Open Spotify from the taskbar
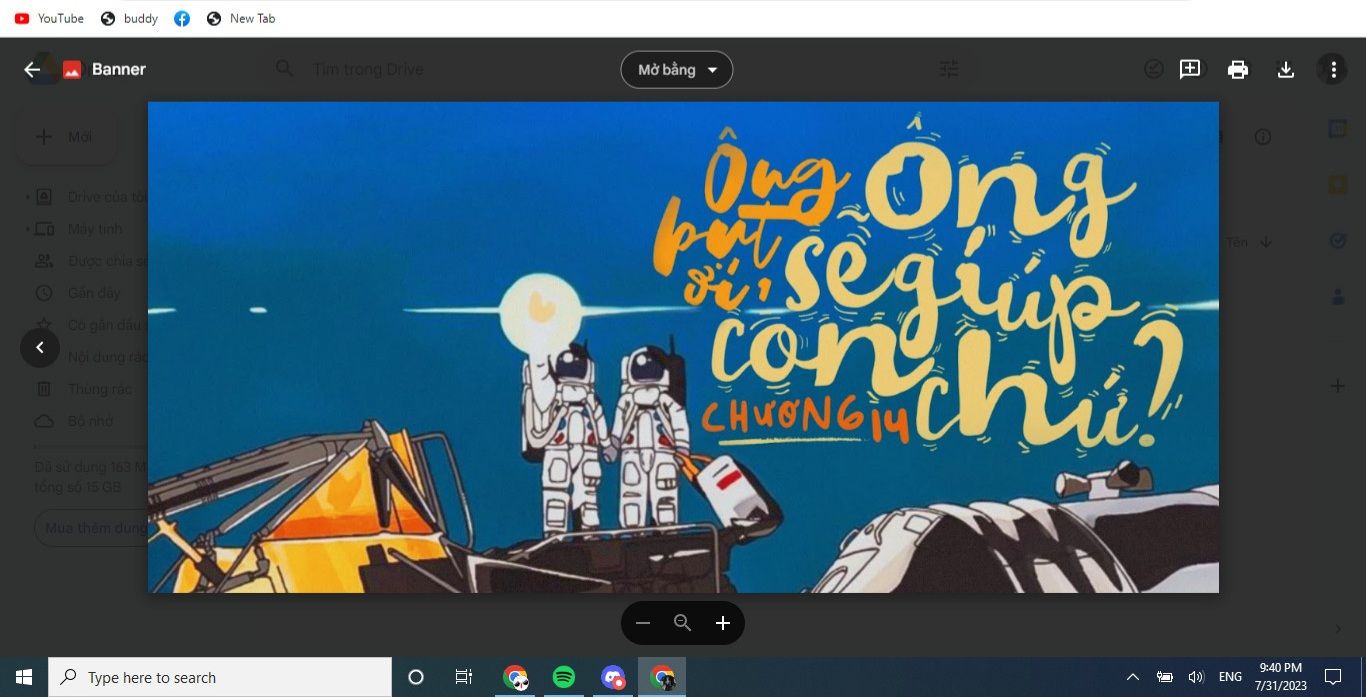This screenshot has height=697, width=1366. coord(564,677)
